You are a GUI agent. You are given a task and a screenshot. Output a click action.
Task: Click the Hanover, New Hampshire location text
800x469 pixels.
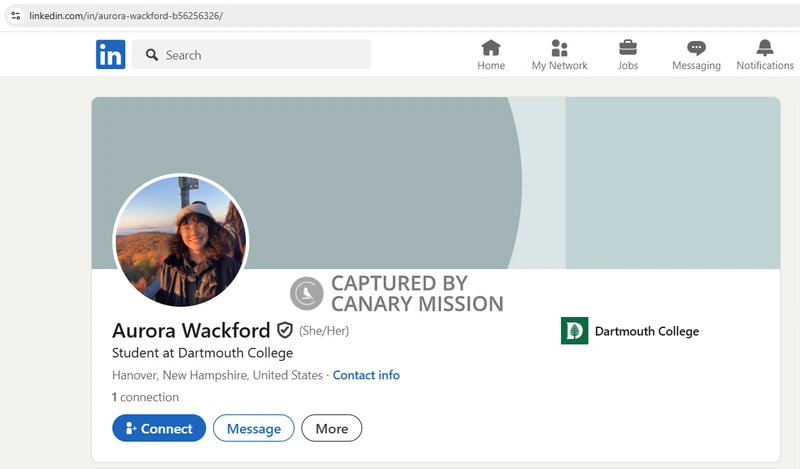coord(217,375)
